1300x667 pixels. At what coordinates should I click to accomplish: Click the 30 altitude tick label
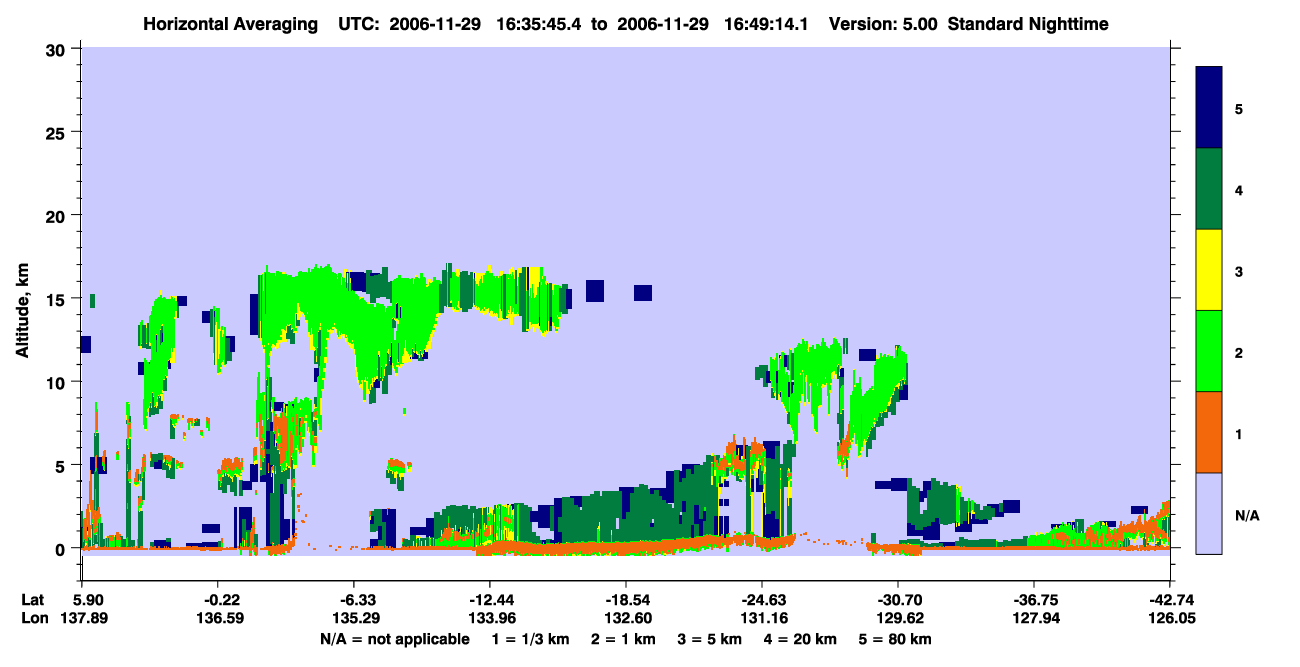[x=57, y=49]
